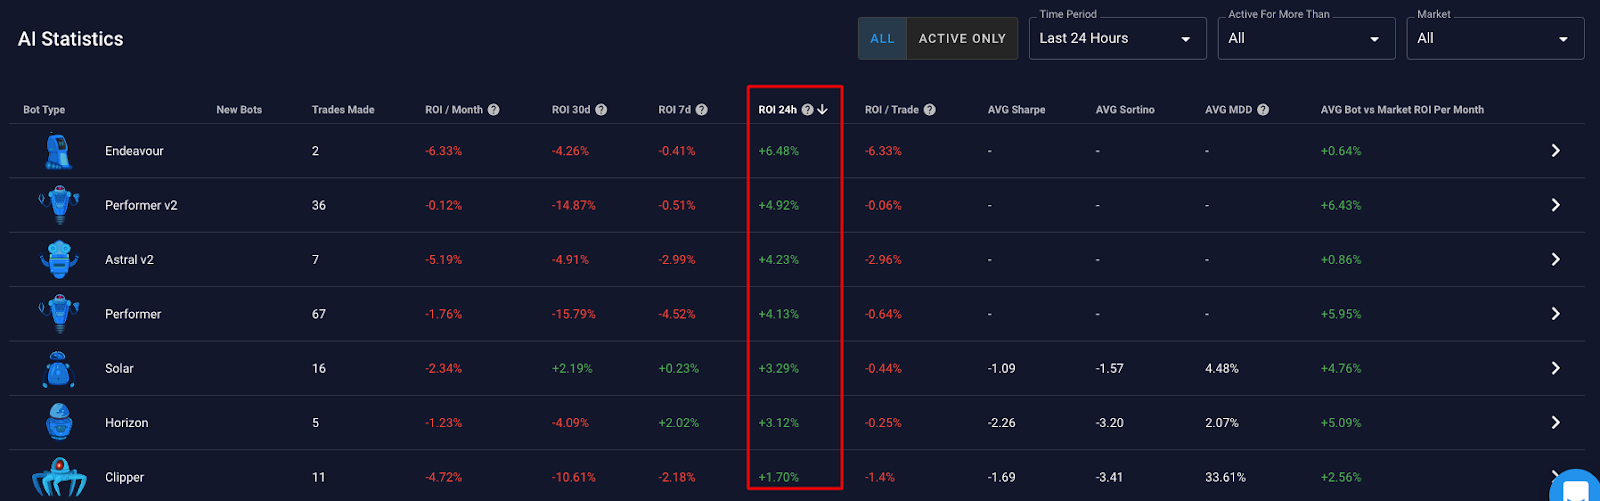This screenshot has height=501, width=1600.
Task: Sort by AVG Bot vs Market ROI column
Action: click(1402, 110)
